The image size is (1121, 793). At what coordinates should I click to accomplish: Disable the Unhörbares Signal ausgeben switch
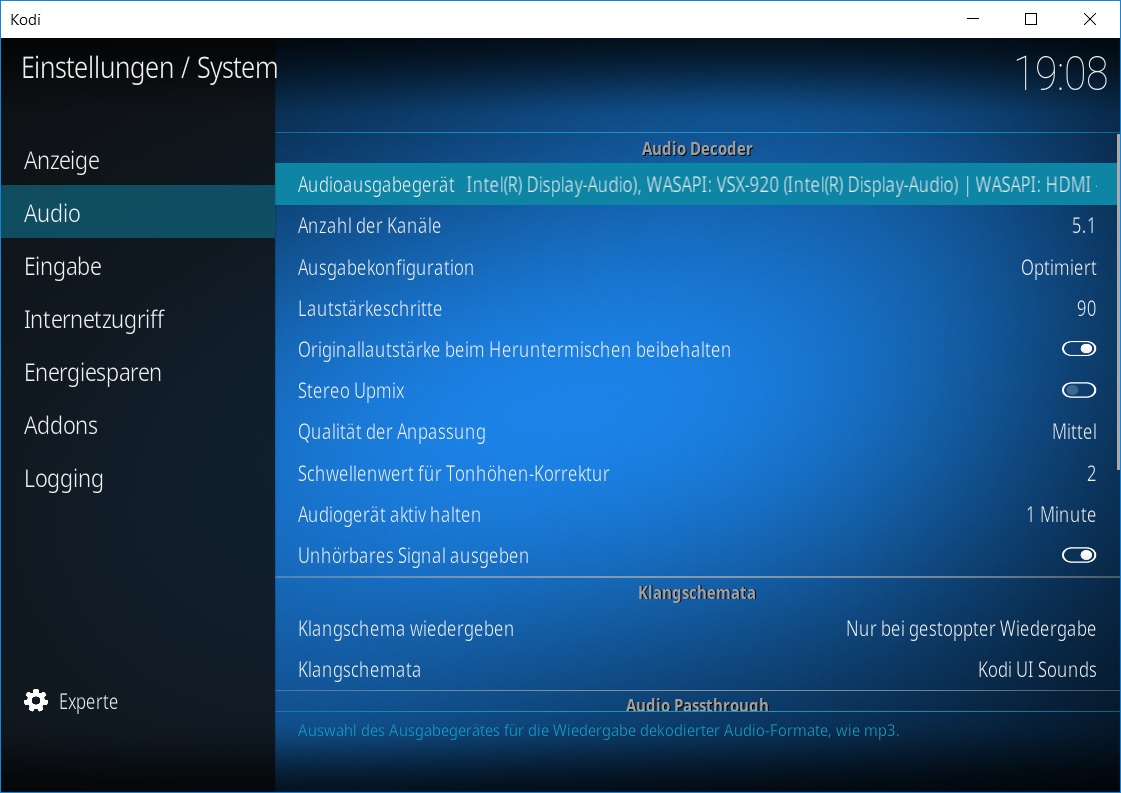(x=1079, y=556)
